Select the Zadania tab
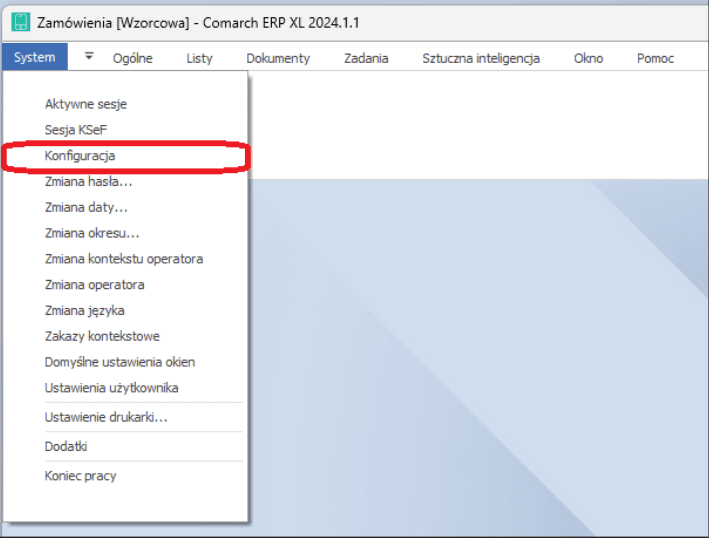 click(x=366, y=58)
